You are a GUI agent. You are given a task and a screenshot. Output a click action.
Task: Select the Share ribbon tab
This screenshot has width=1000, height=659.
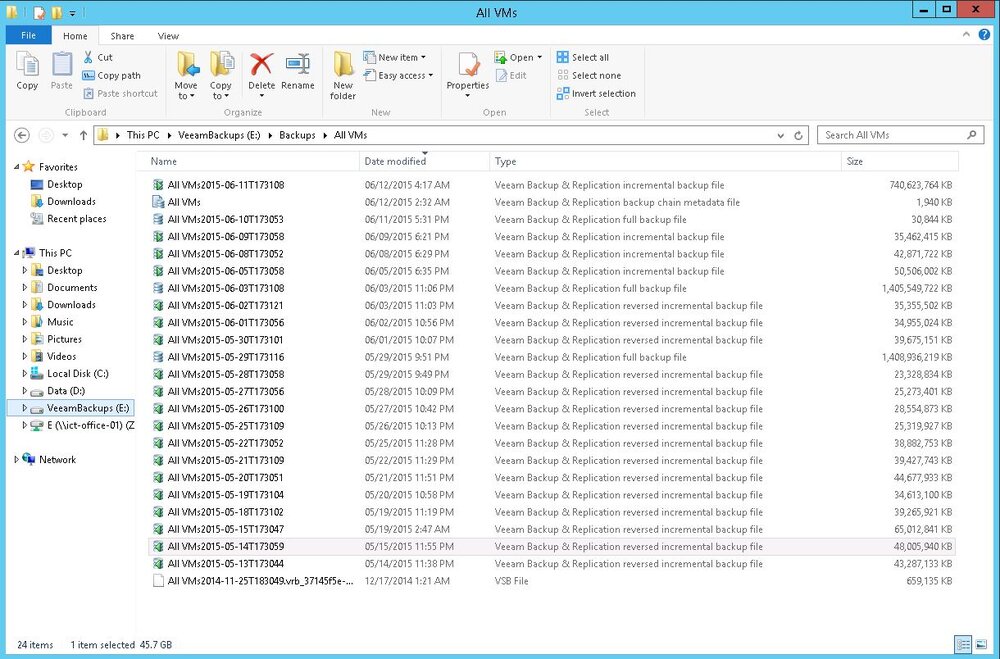(x=122, y=36)
